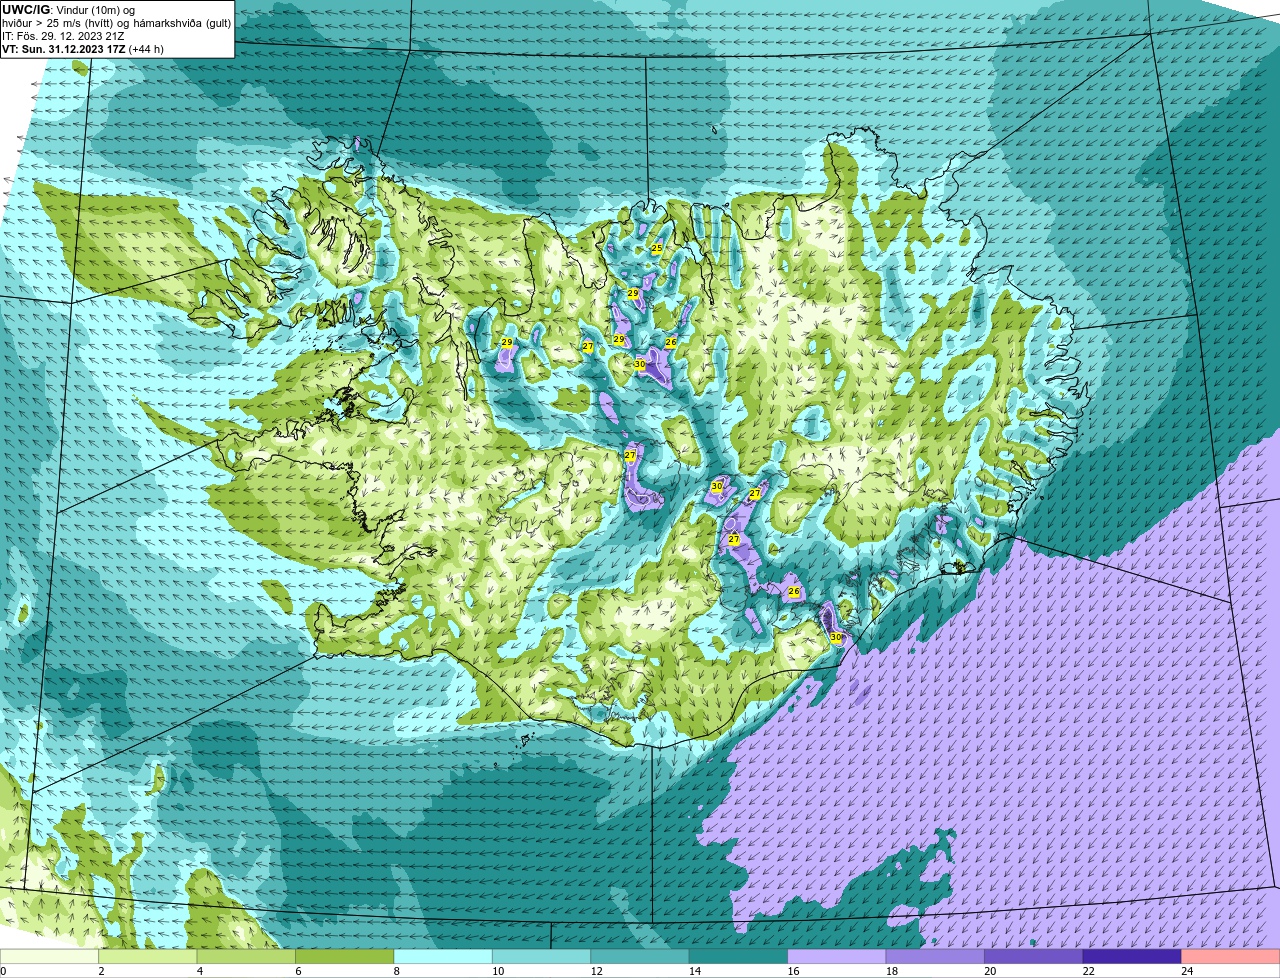This screenshot has width=1280, height=978.
Task: Click the 0–2 m/s pale yellow legend swatch
Action: 50,956
